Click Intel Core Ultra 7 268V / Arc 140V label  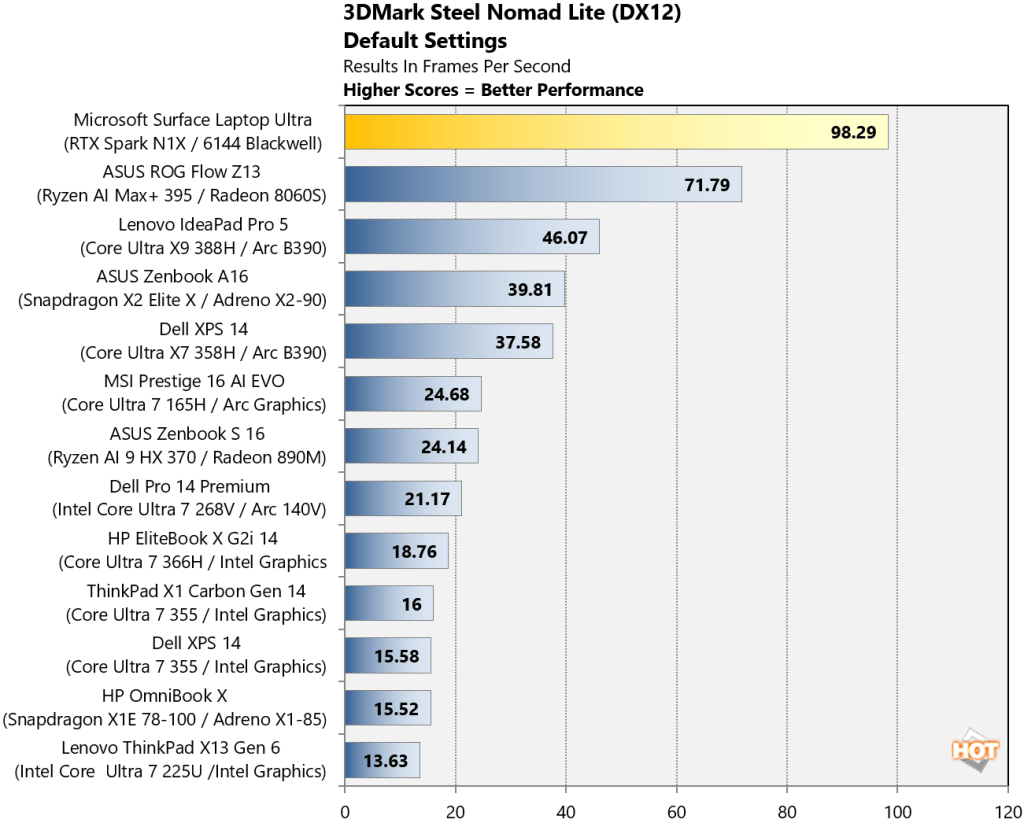pos(189,509)
